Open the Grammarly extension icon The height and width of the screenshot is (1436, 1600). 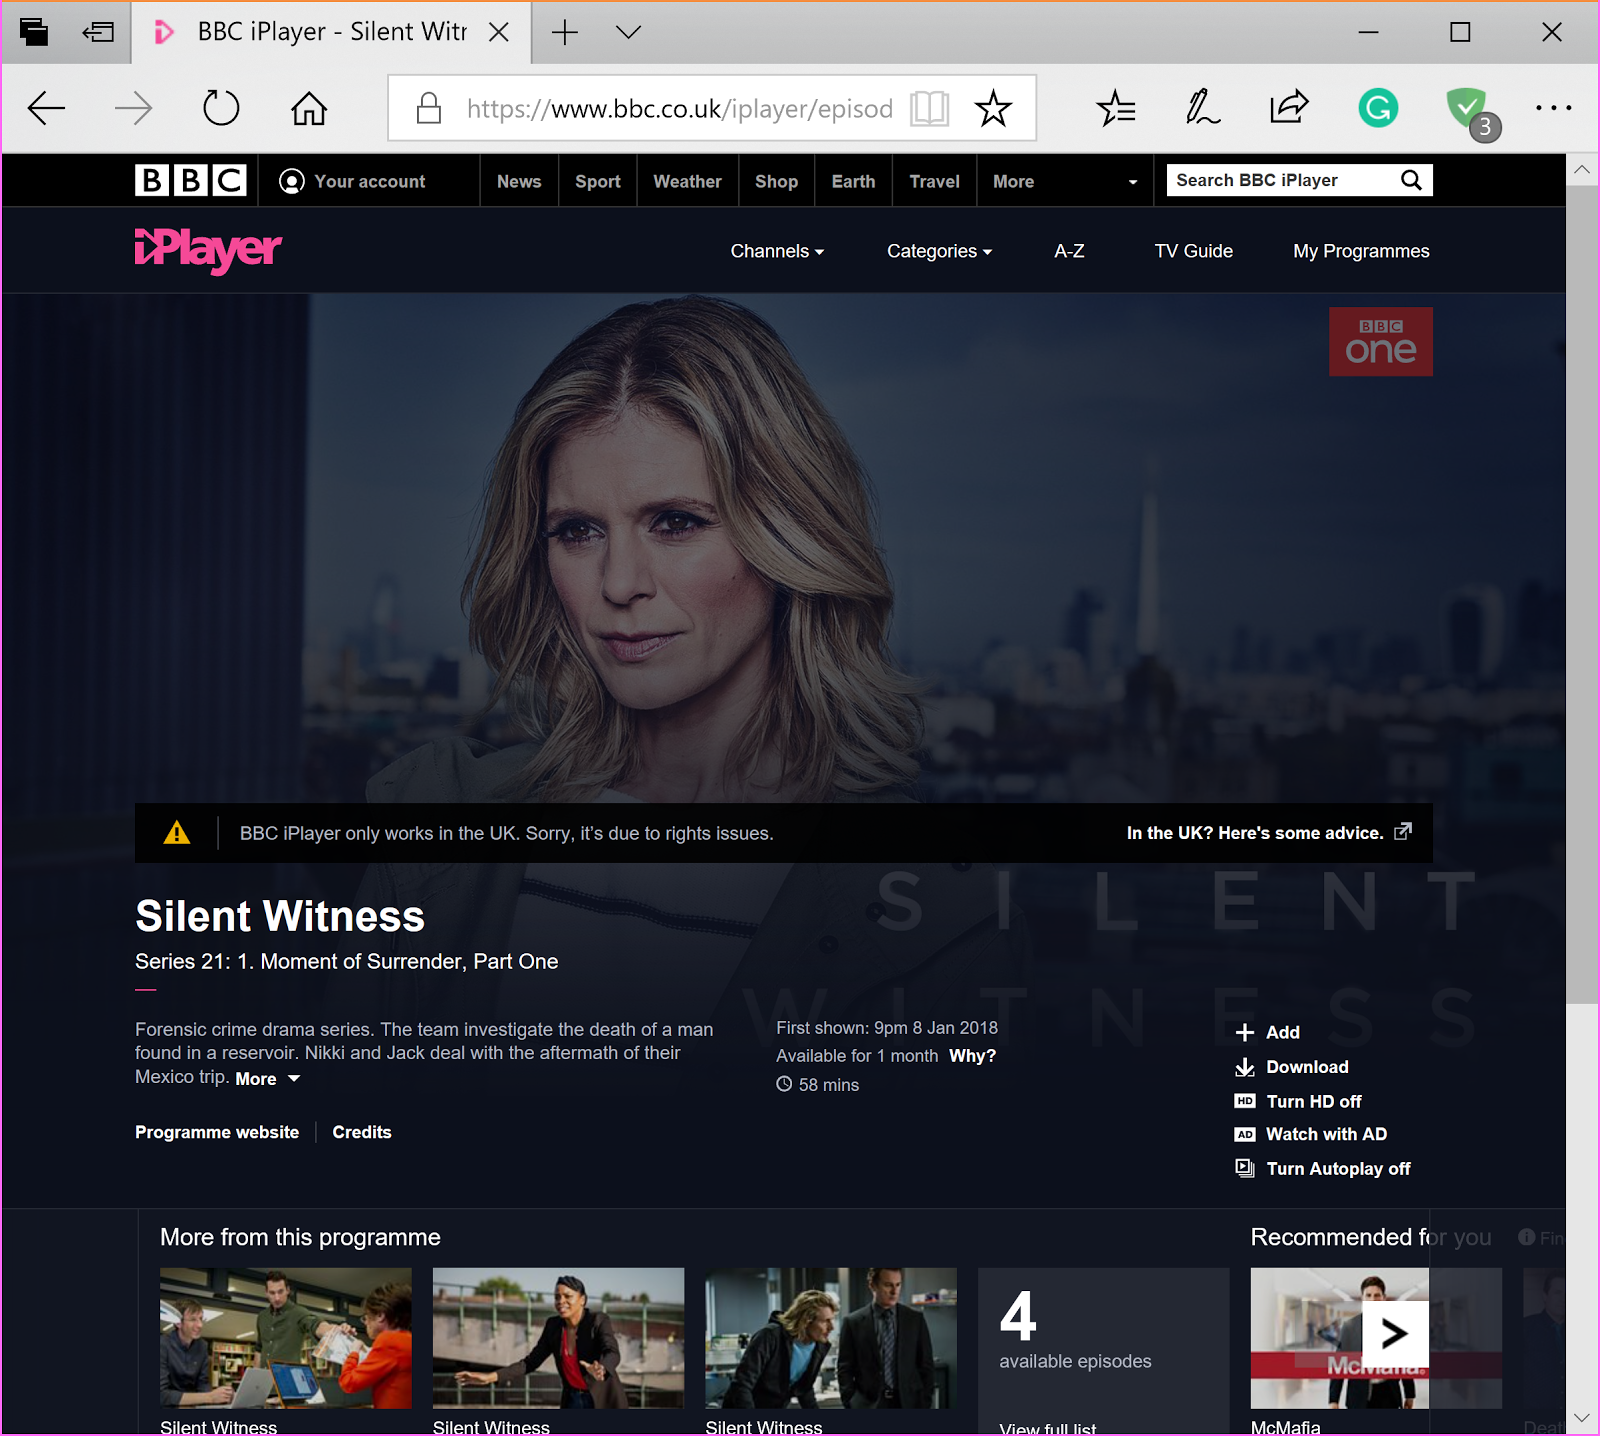pyautogui.click(x=1378, y=108)
